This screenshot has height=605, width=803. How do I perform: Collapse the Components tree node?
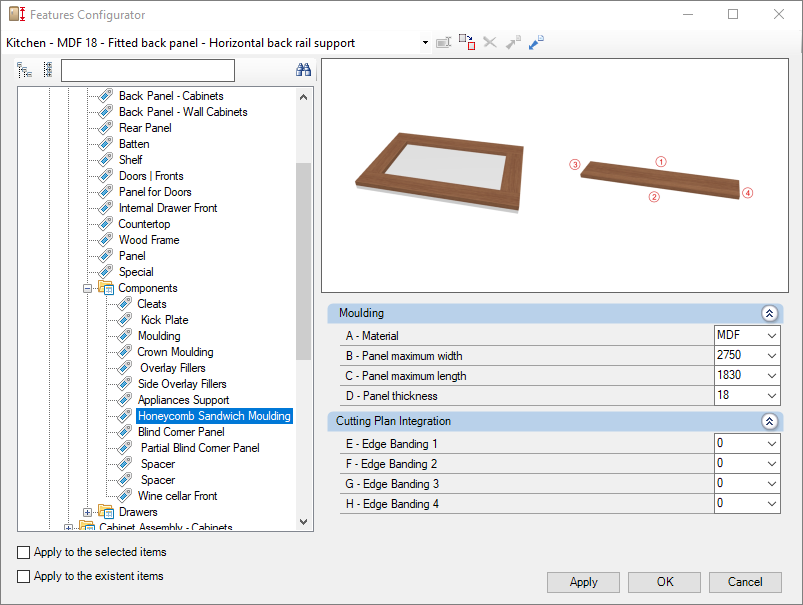pyautogui.click(x=88, y=288)
